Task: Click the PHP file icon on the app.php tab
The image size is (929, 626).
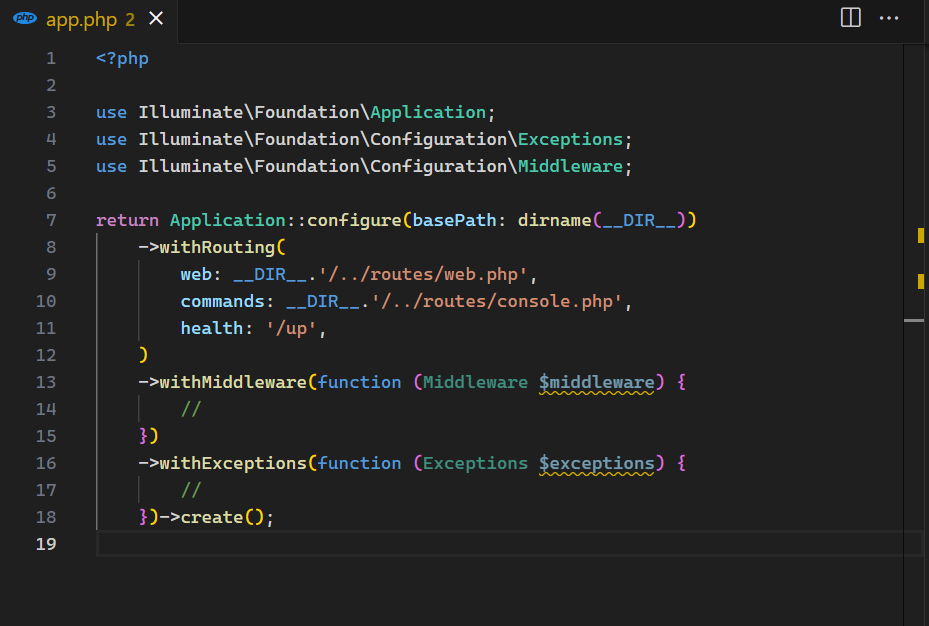Action: tap(25, 18)
